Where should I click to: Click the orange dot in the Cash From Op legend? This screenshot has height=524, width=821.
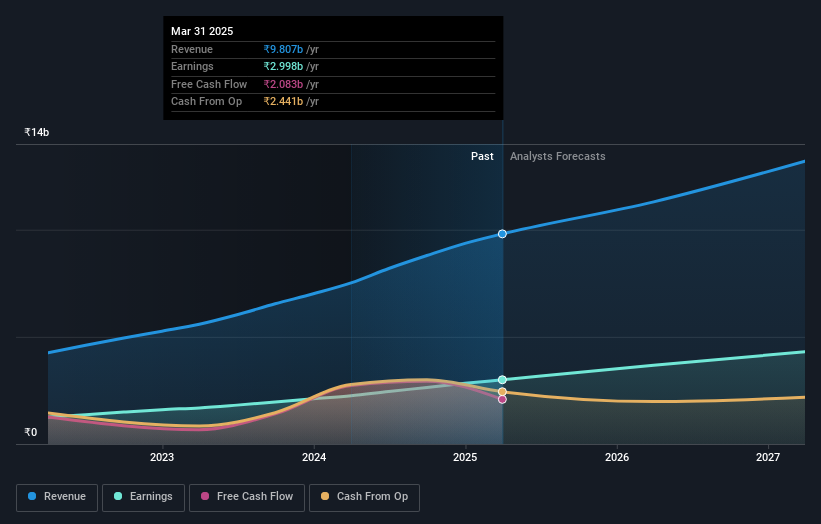coord(325,496)
